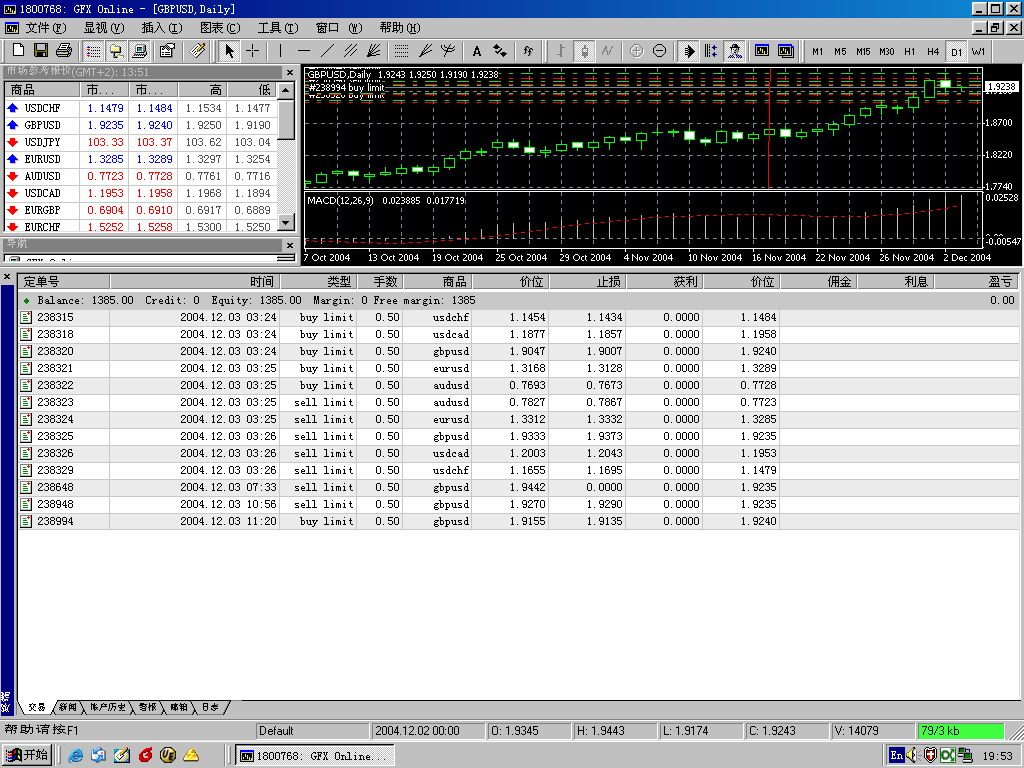
Task: Open the Expert Advisors icon
Action: click(x=735, y=51)
